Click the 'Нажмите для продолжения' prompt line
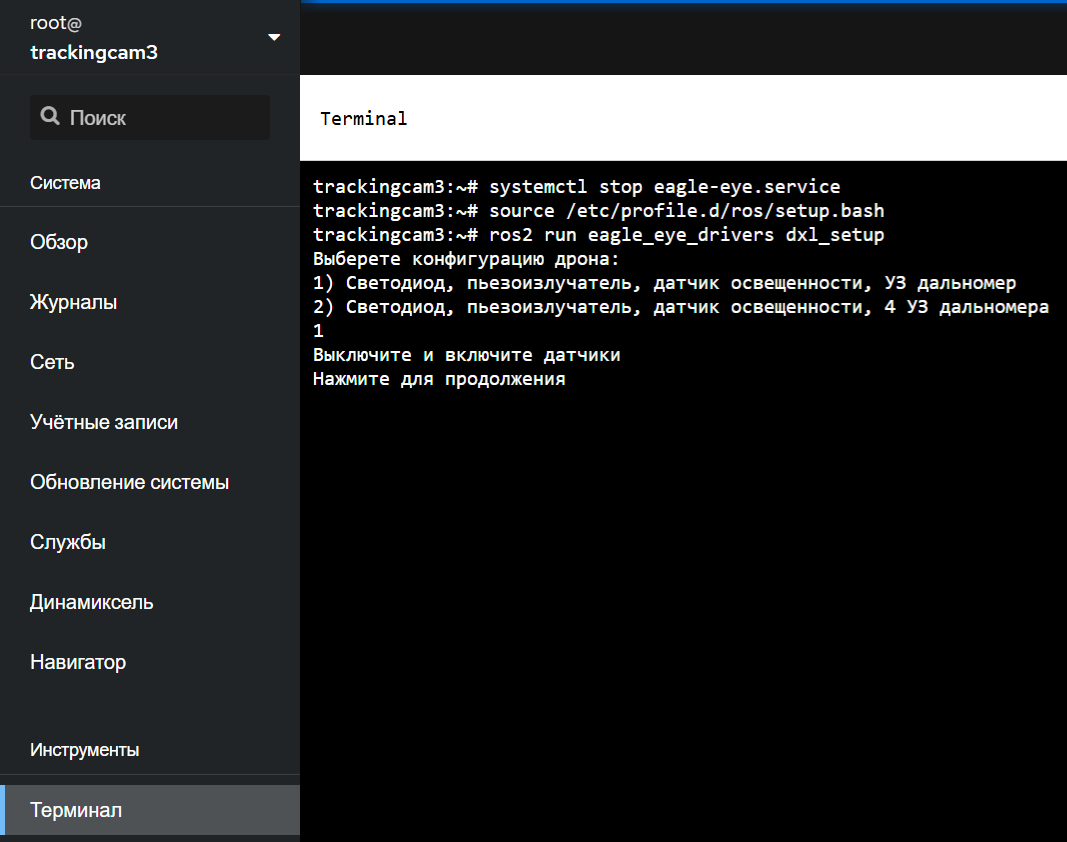 pos(439,379)
